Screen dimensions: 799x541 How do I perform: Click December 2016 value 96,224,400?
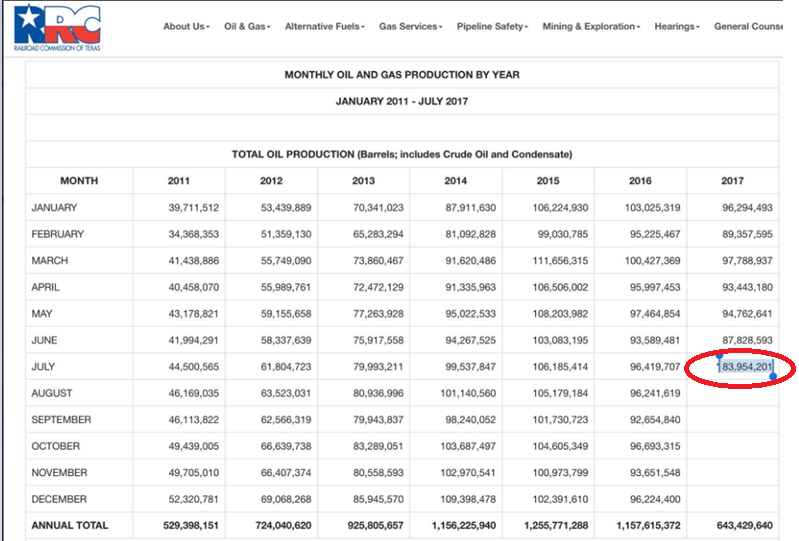click(x=655, y=499)
